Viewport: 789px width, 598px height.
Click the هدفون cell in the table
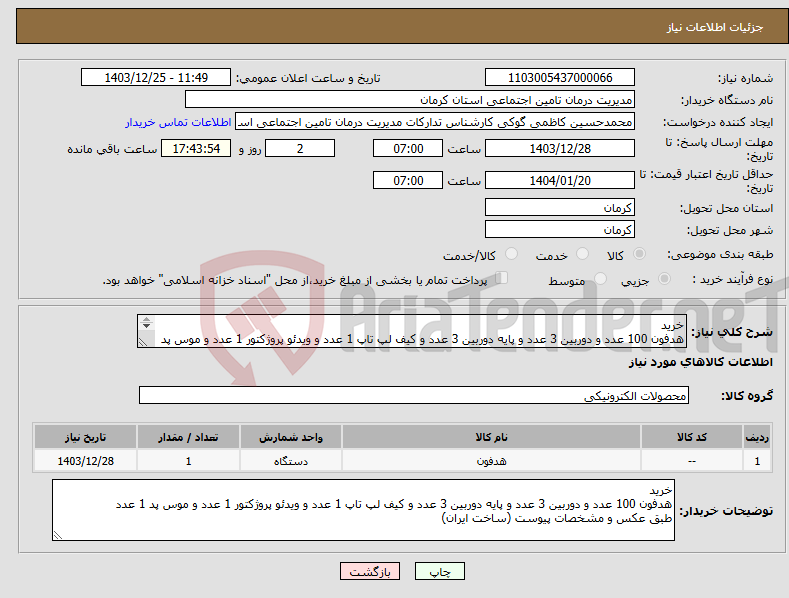(x=491, y=461)
